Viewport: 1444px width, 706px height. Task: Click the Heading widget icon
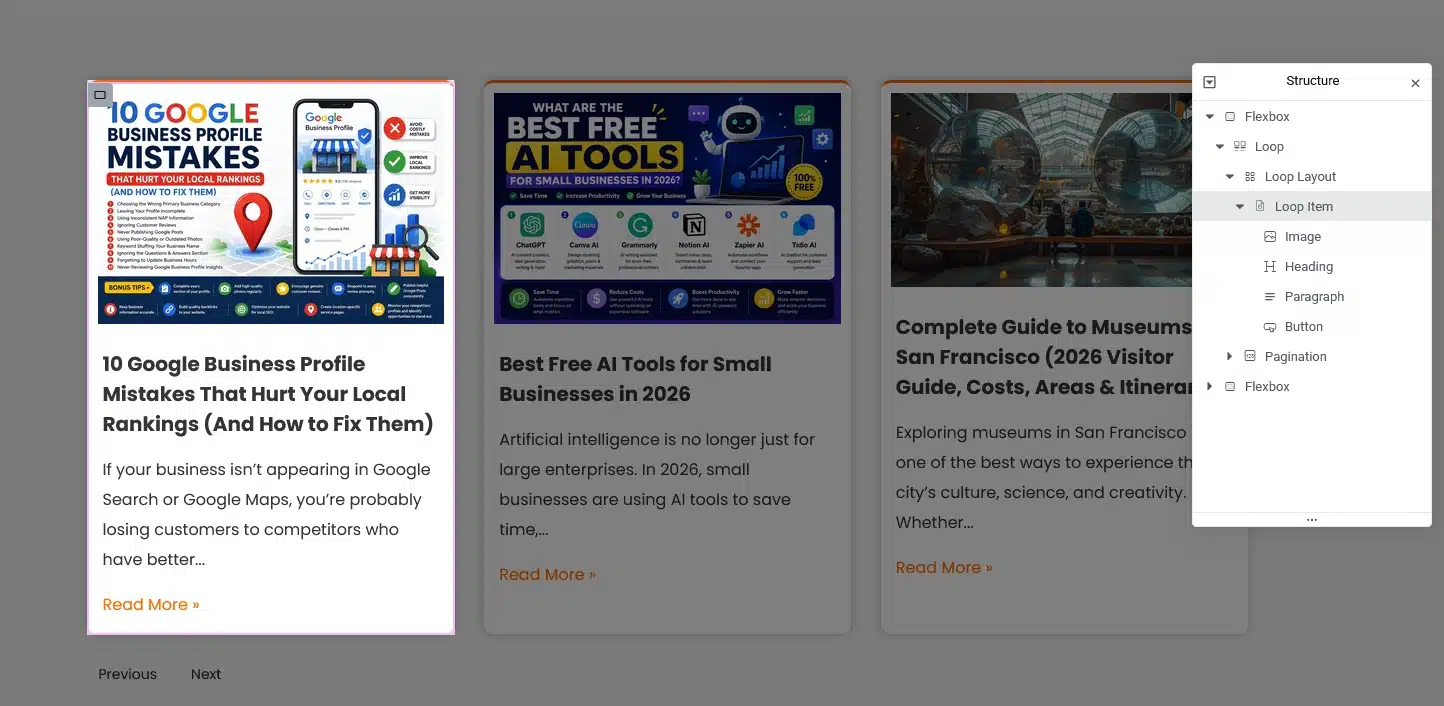tap(1270, 267)
